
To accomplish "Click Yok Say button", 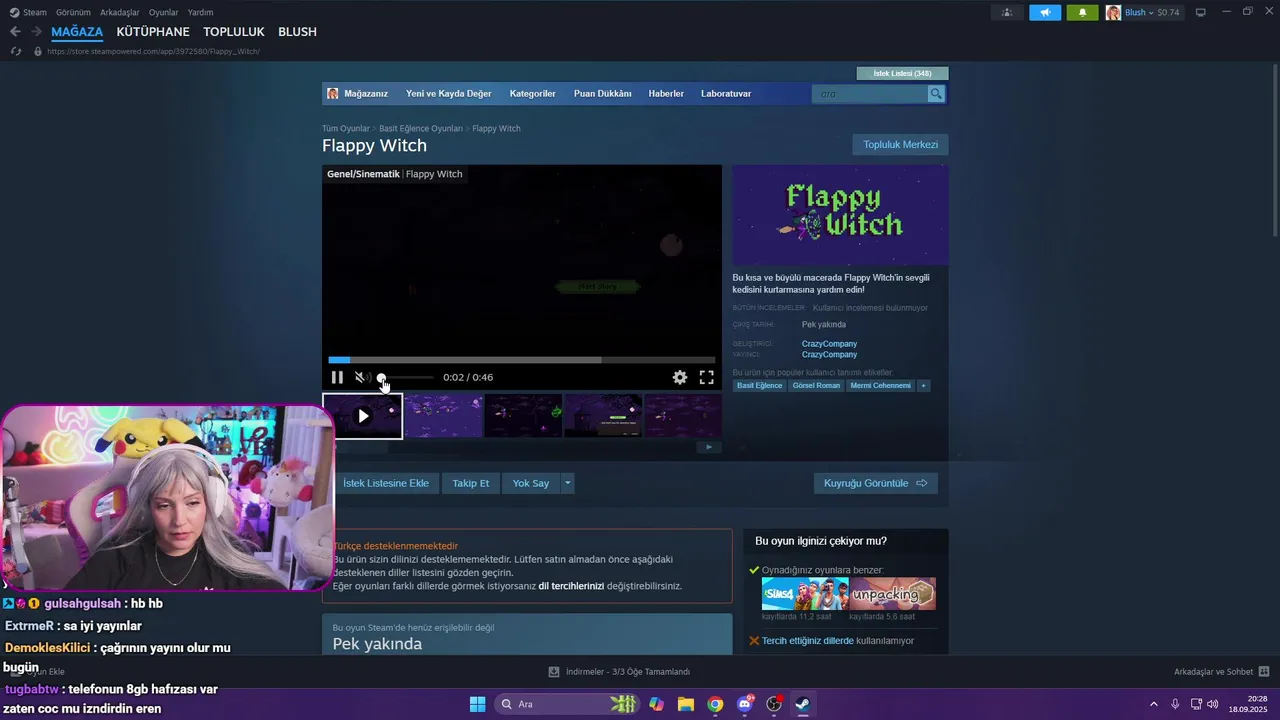I will [531, 483].
